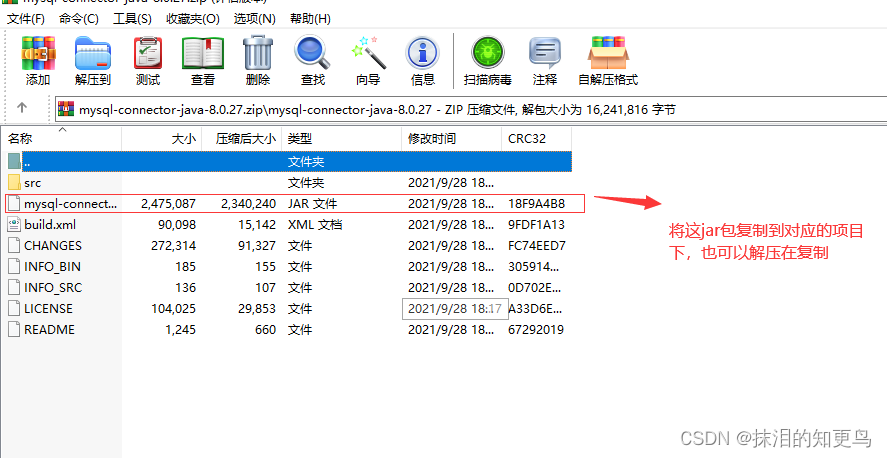Sort by Size (大小) column header
Screen dimensions: 887x458
point(161,139)
